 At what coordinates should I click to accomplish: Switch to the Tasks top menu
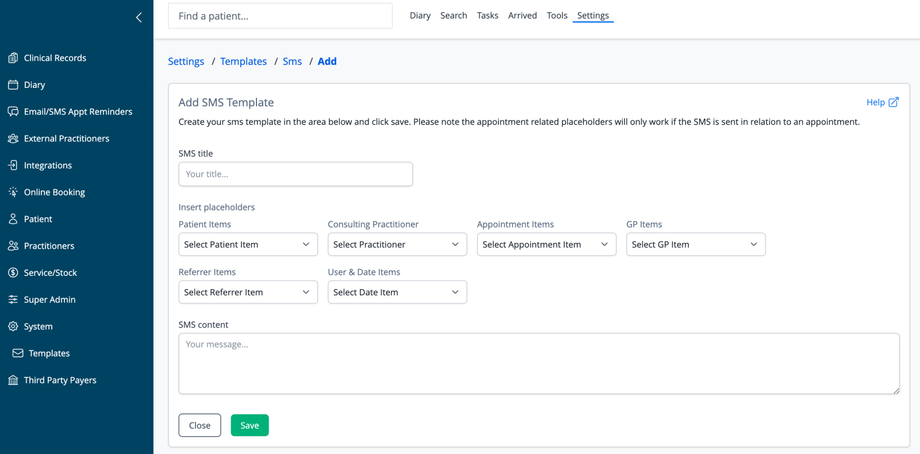(487, 16)
